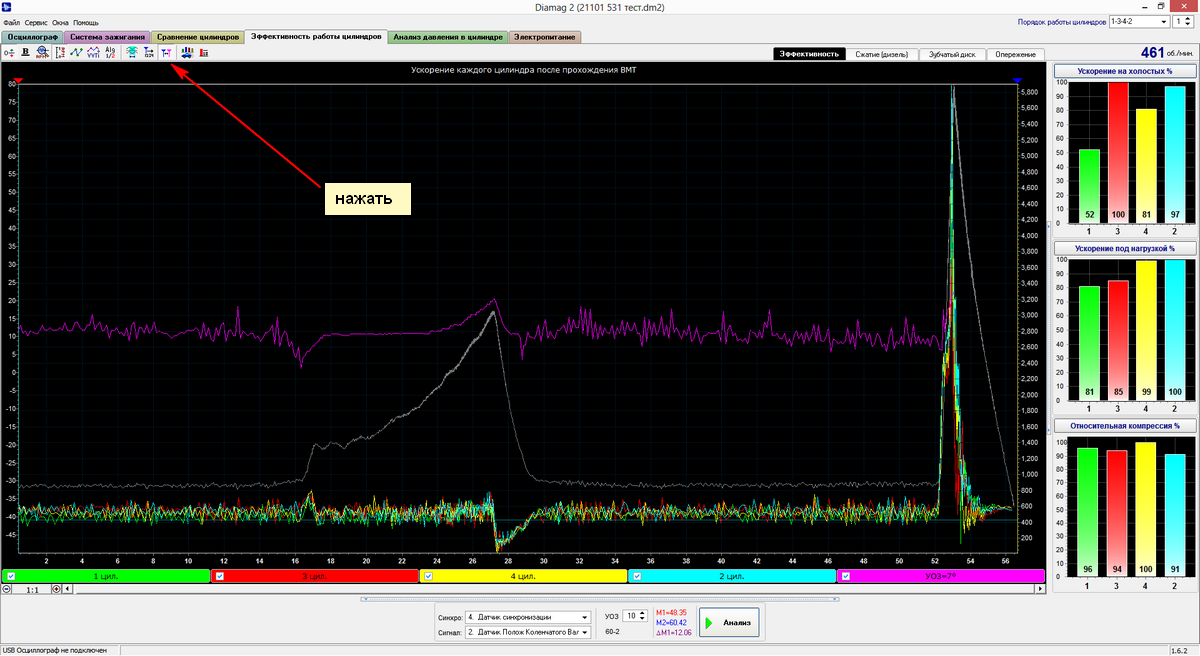
Task: Click the zero-offset '0÷' toolbar icon
Action: tap(9, 52)
